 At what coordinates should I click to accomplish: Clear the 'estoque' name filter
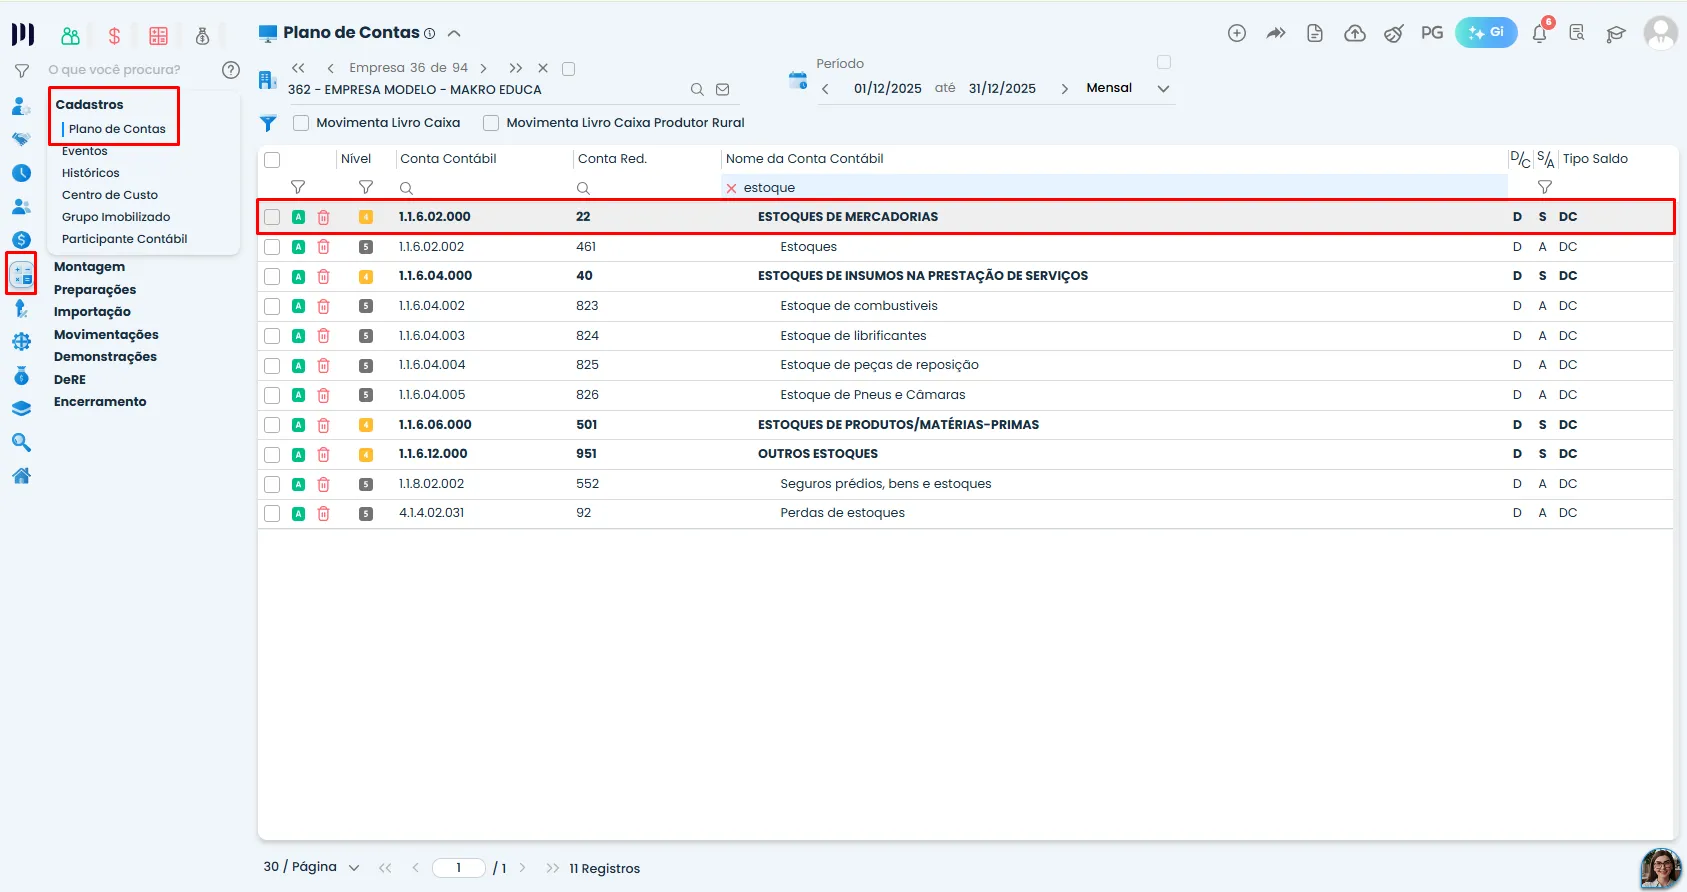[731, 188]
